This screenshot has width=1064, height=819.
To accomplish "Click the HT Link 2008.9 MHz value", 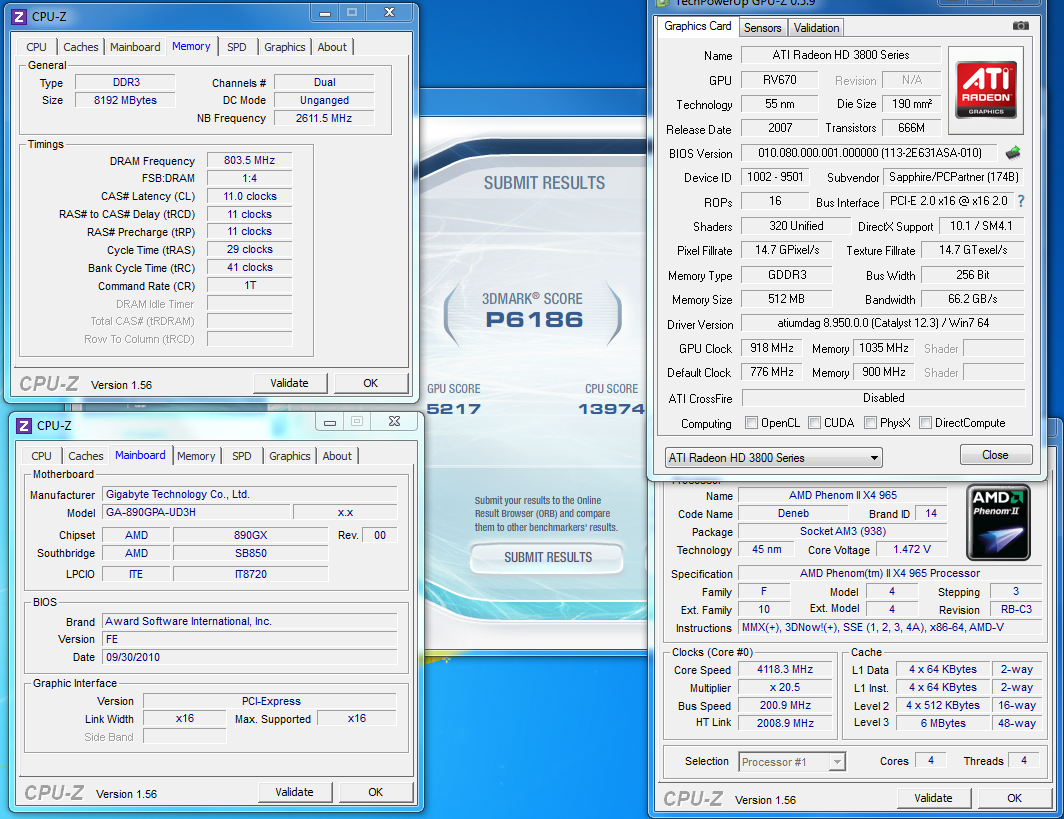I will 785,723.
